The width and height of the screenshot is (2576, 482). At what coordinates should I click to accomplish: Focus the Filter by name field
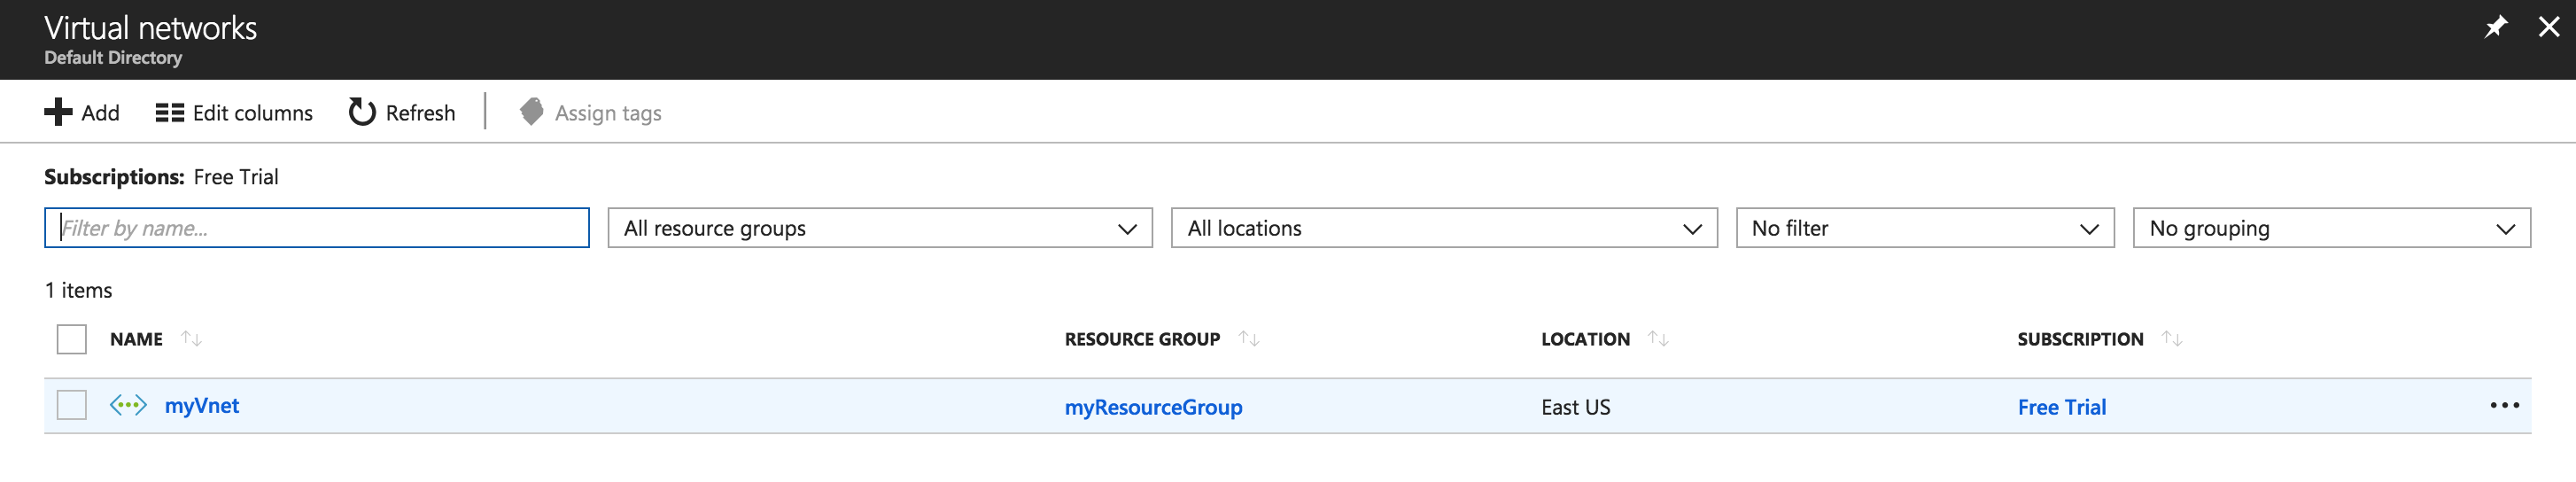(x=316, y=228)
